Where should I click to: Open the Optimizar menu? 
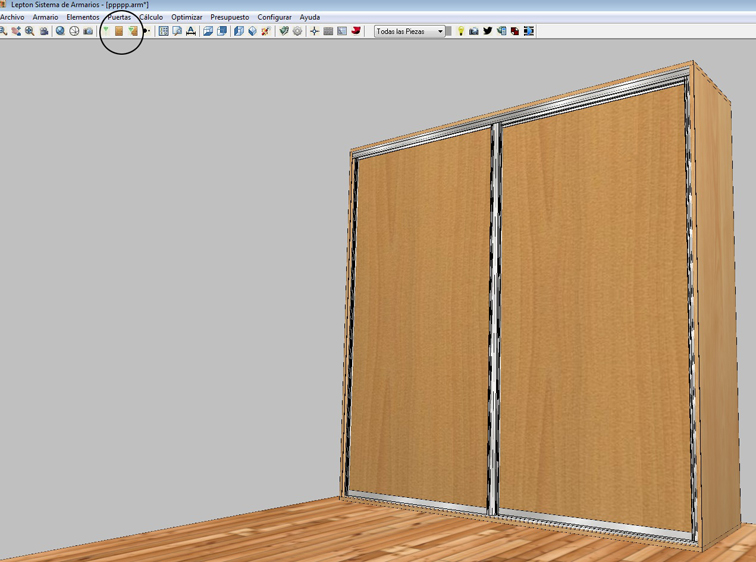[x=187, y=17]
